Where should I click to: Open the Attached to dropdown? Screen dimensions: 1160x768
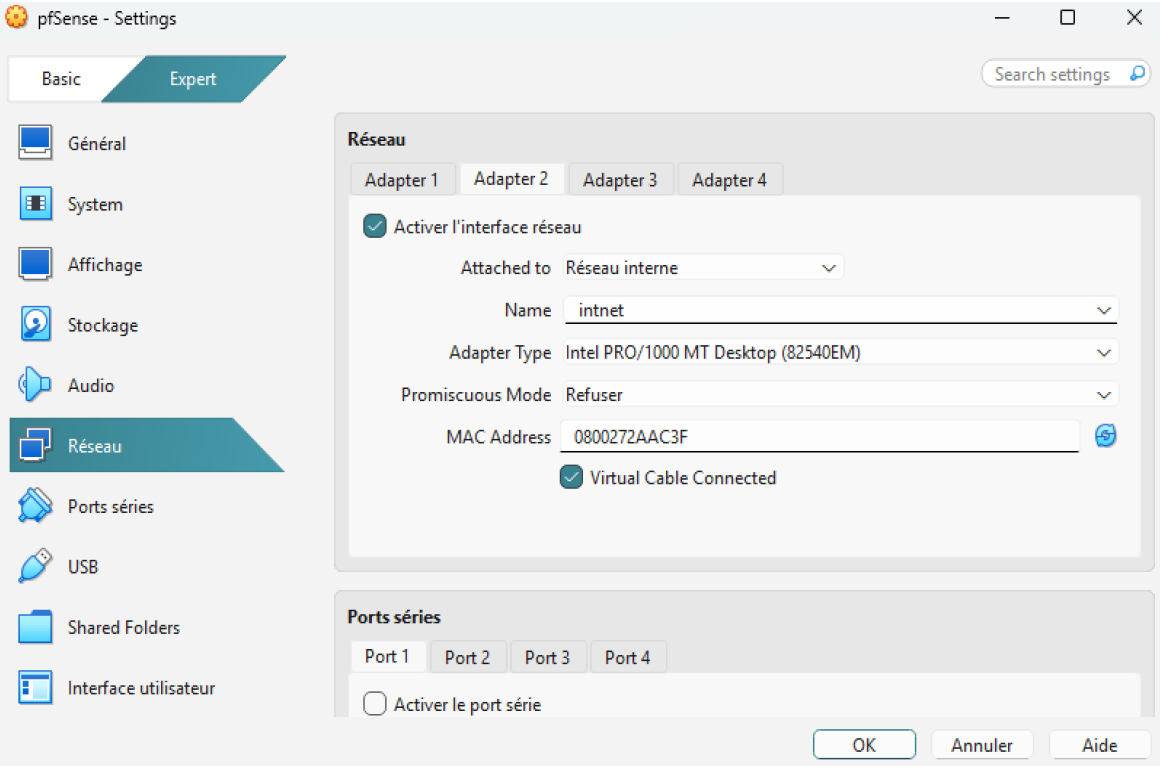[x=703, y=267]
